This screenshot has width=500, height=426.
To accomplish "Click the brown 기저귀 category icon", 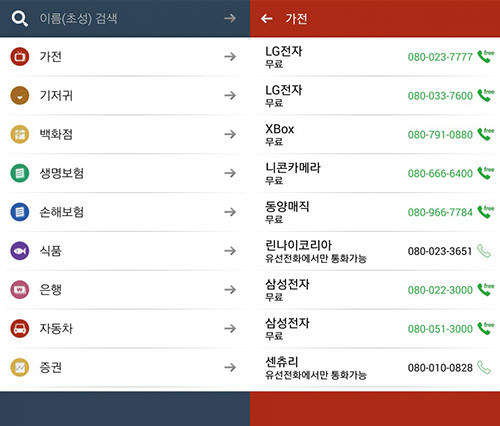I will pyautogui.click(x=20, y=95).
